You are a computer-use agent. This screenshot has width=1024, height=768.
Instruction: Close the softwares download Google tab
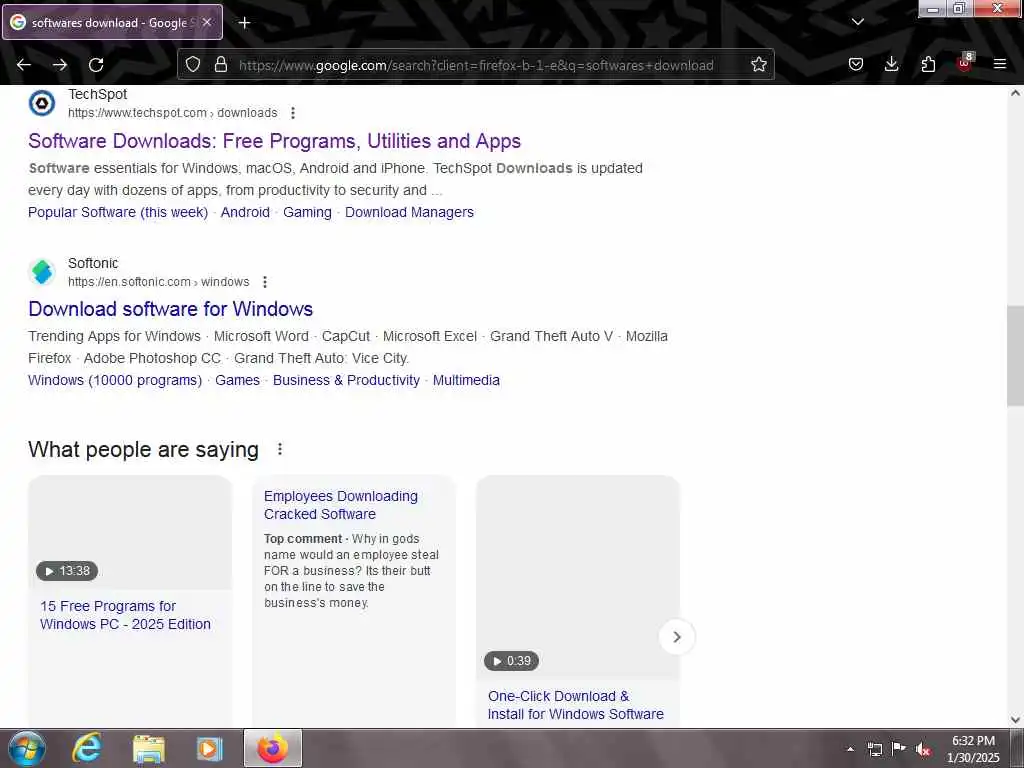tap(207, 22)
